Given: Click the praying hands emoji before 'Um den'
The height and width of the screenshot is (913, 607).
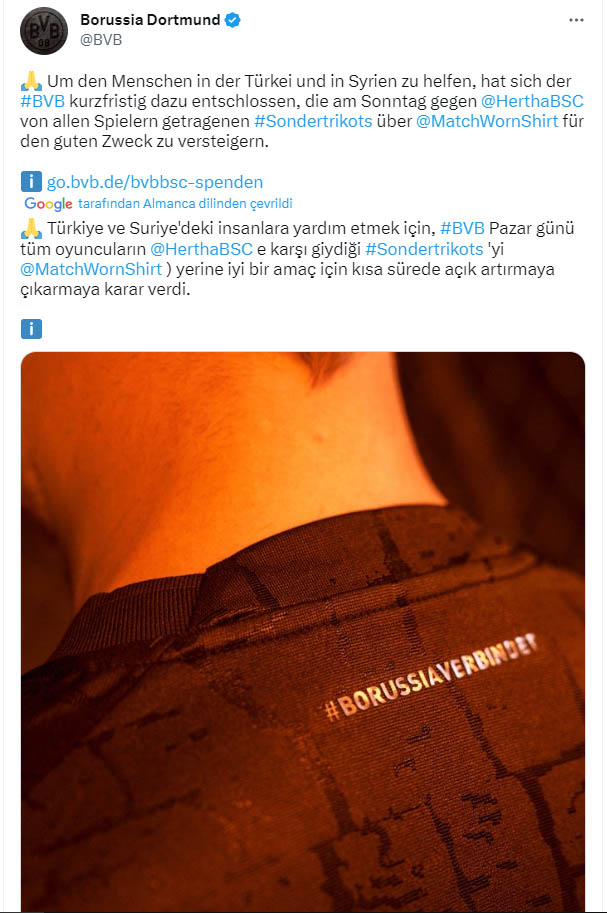Looking at the screenshot, I should pos(31,81).
